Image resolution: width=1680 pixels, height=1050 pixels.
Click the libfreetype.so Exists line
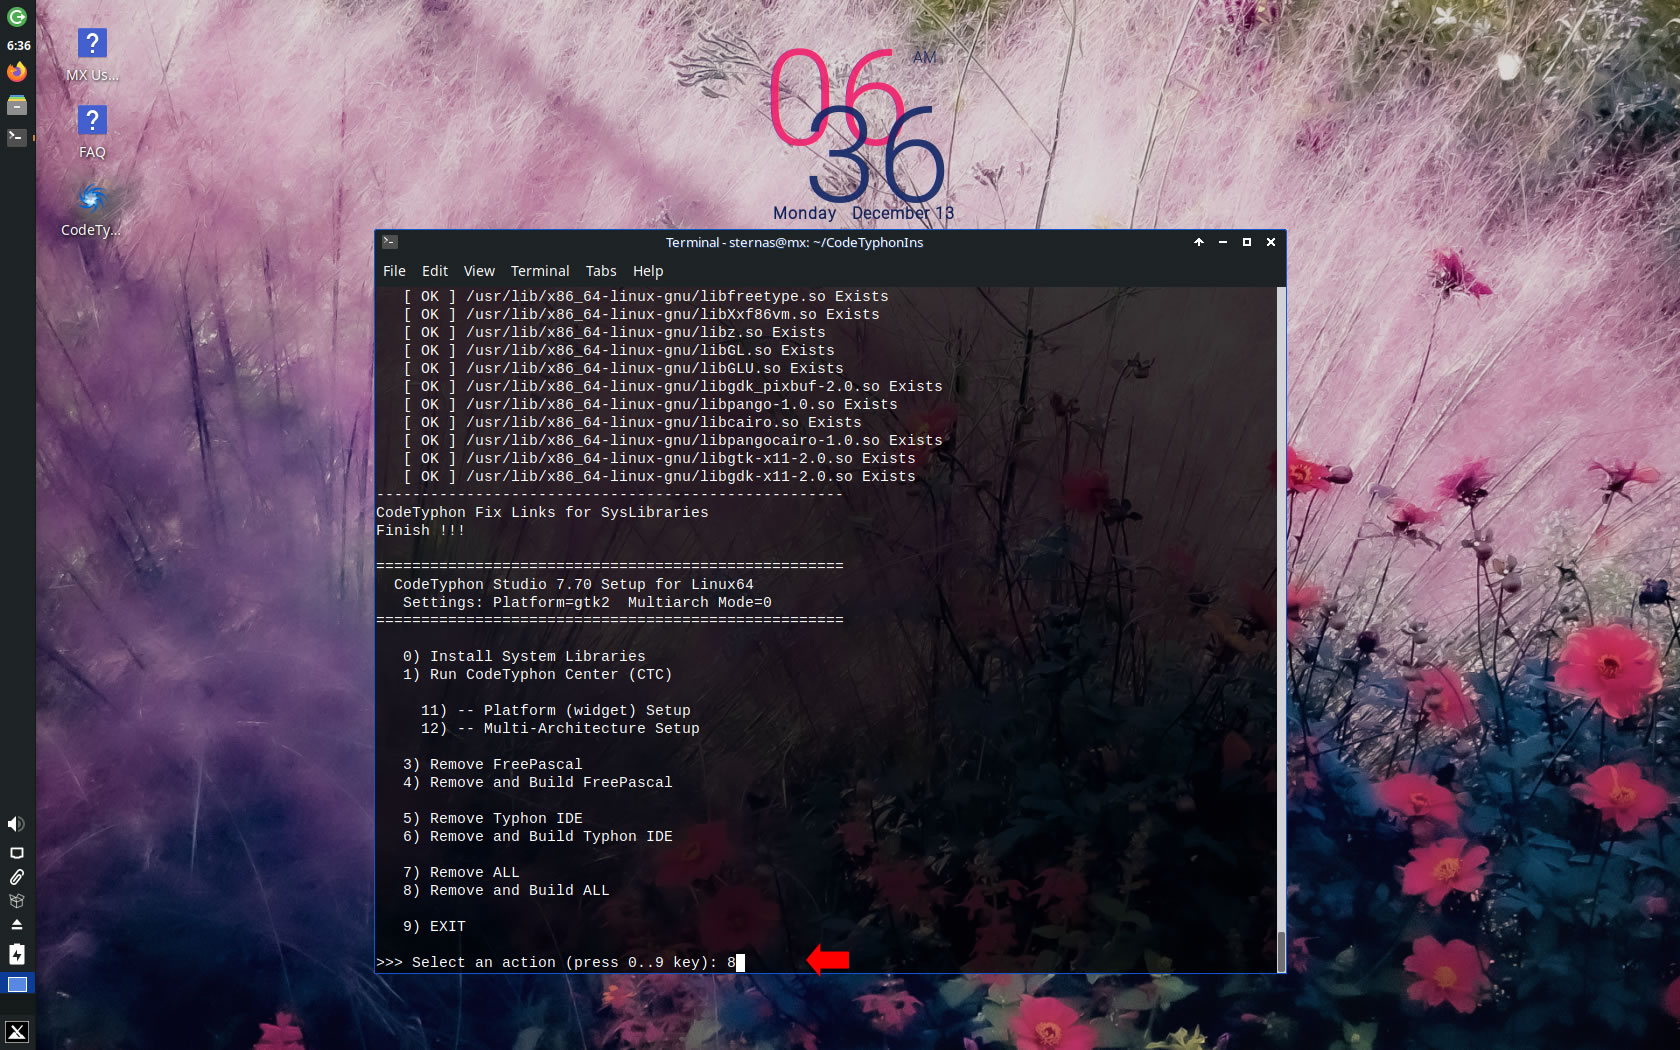pos(645,297)
